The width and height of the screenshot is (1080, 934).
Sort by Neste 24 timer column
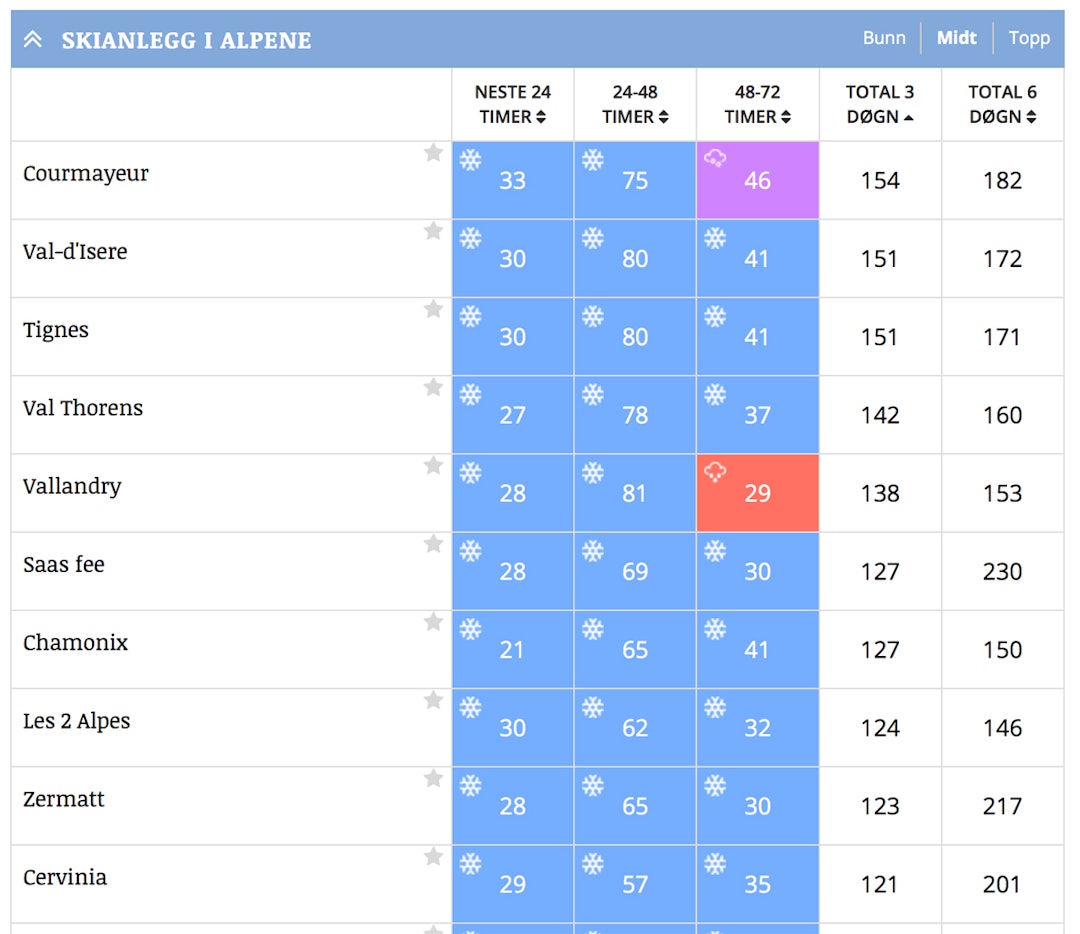tap(513, 105)
